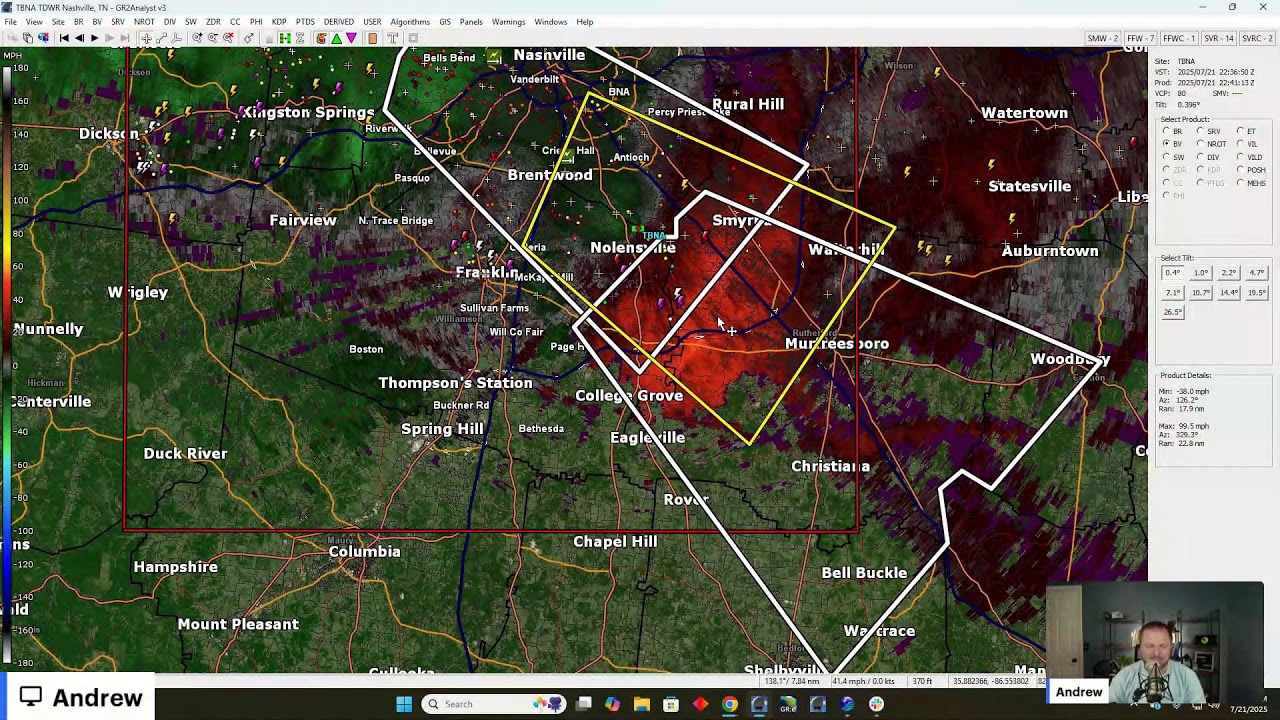Select the POSH product radio button
The image size is (1280, 720).
coord(1240,169)
